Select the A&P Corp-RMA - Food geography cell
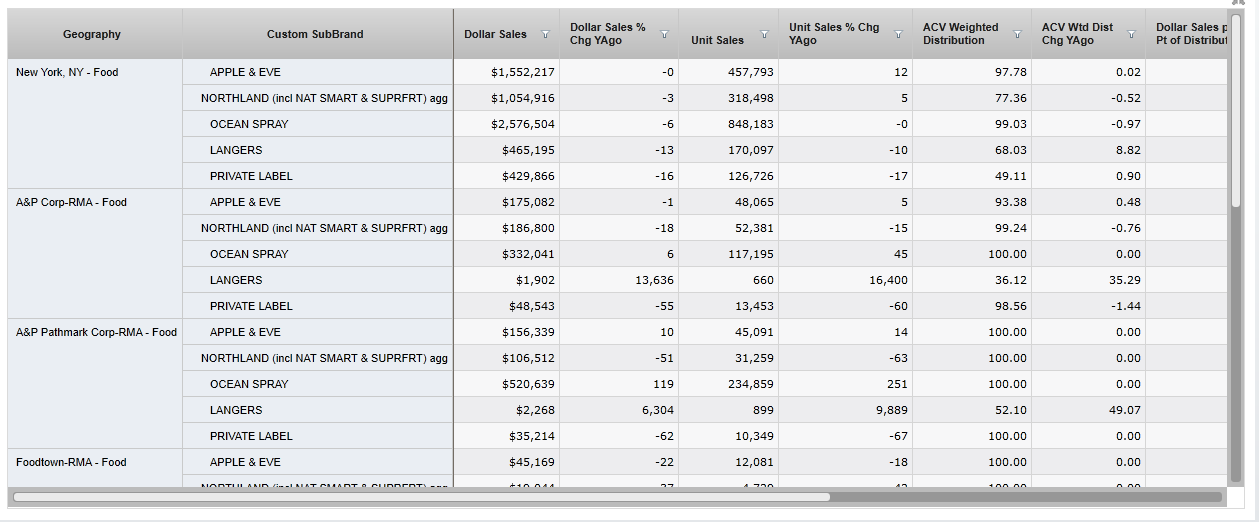Screen dimensions: 1259x522 71,202
